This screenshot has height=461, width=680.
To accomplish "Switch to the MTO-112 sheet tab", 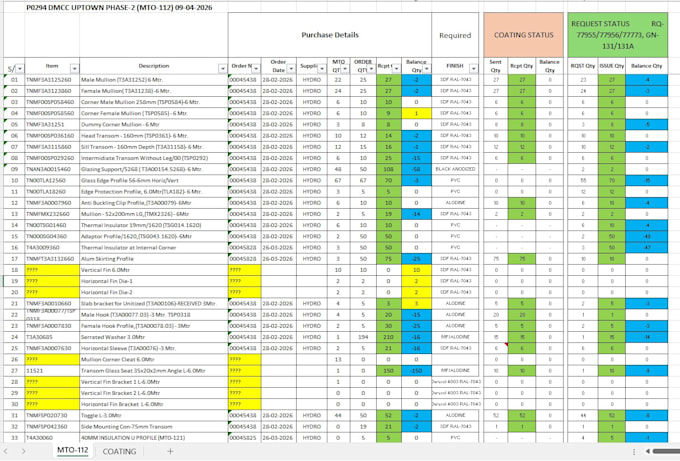I will click(72, 451).
